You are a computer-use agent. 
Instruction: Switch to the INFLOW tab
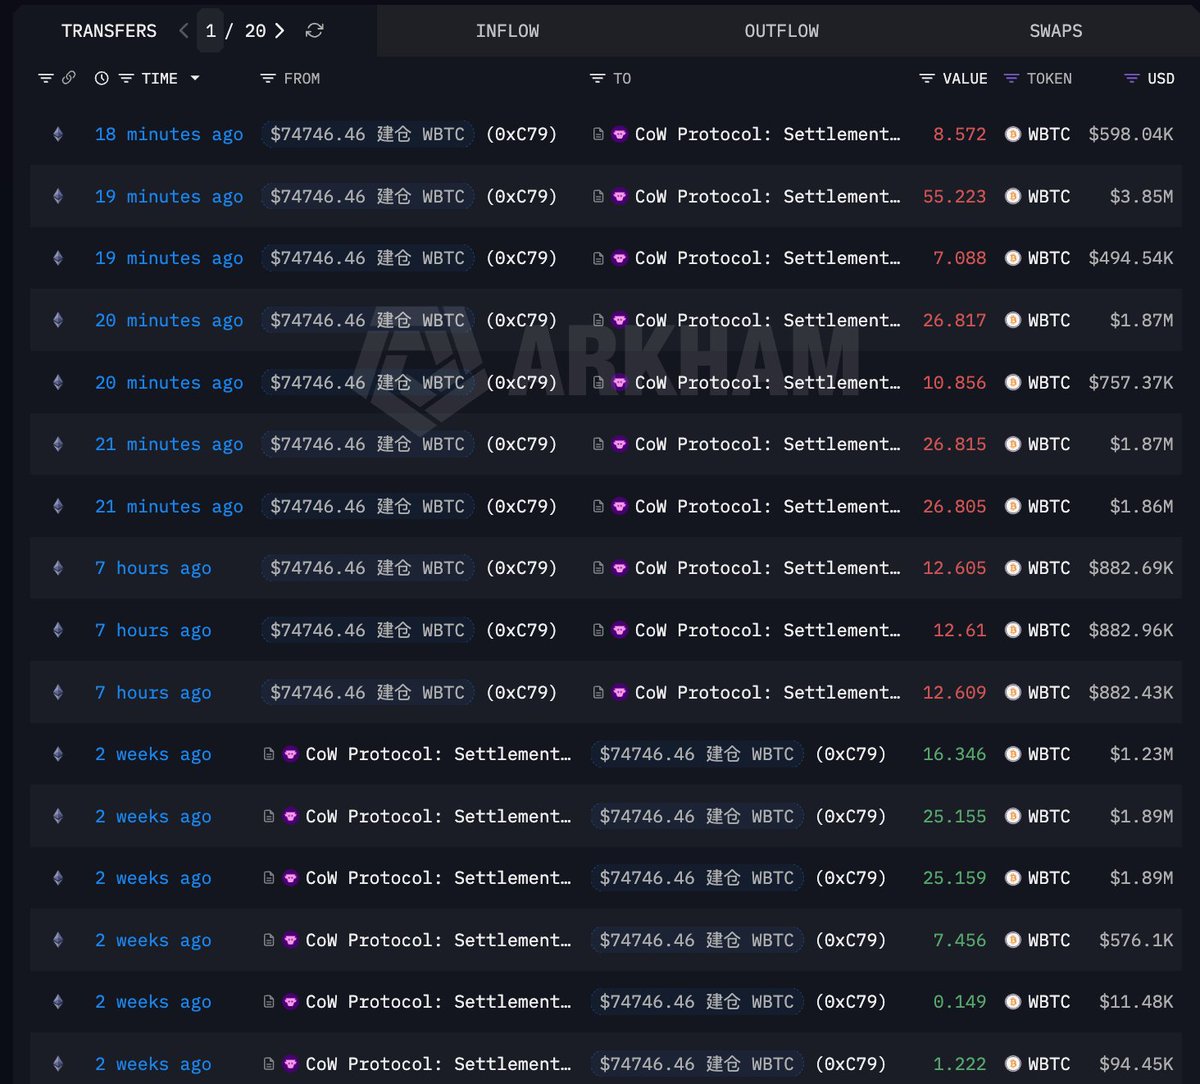pyautogui.click(x=507, y=31)
